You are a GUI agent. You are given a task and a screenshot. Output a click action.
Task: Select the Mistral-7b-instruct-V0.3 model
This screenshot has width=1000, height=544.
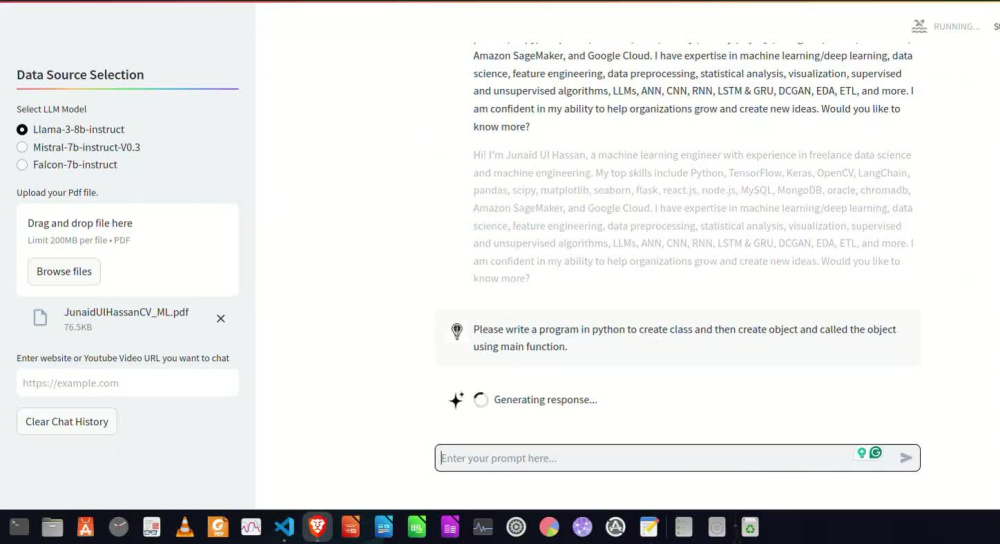22,147
